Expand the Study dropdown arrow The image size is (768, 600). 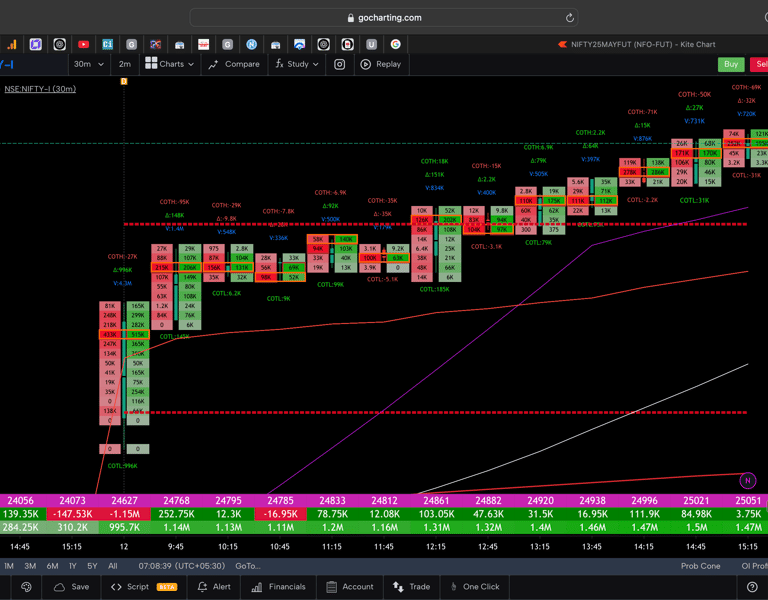(315, 64)
